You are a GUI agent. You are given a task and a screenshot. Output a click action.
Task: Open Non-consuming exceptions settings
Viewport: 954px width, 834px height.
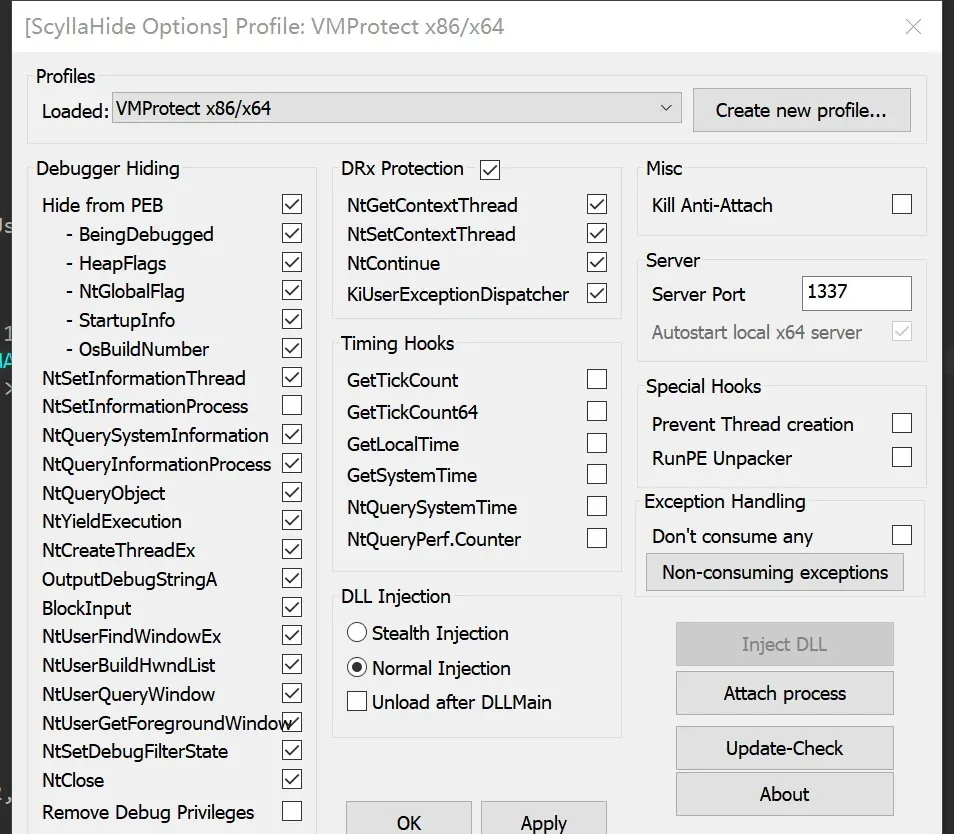[775, 572]
